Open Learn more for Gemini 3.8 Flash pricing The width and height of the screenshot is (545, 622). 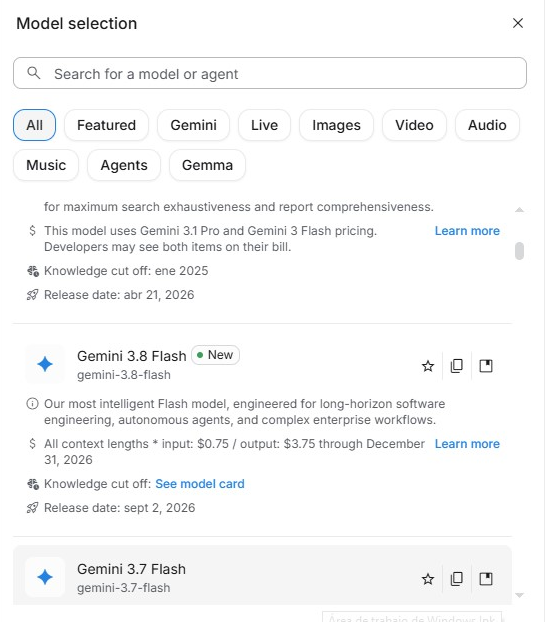coord(467,444)
